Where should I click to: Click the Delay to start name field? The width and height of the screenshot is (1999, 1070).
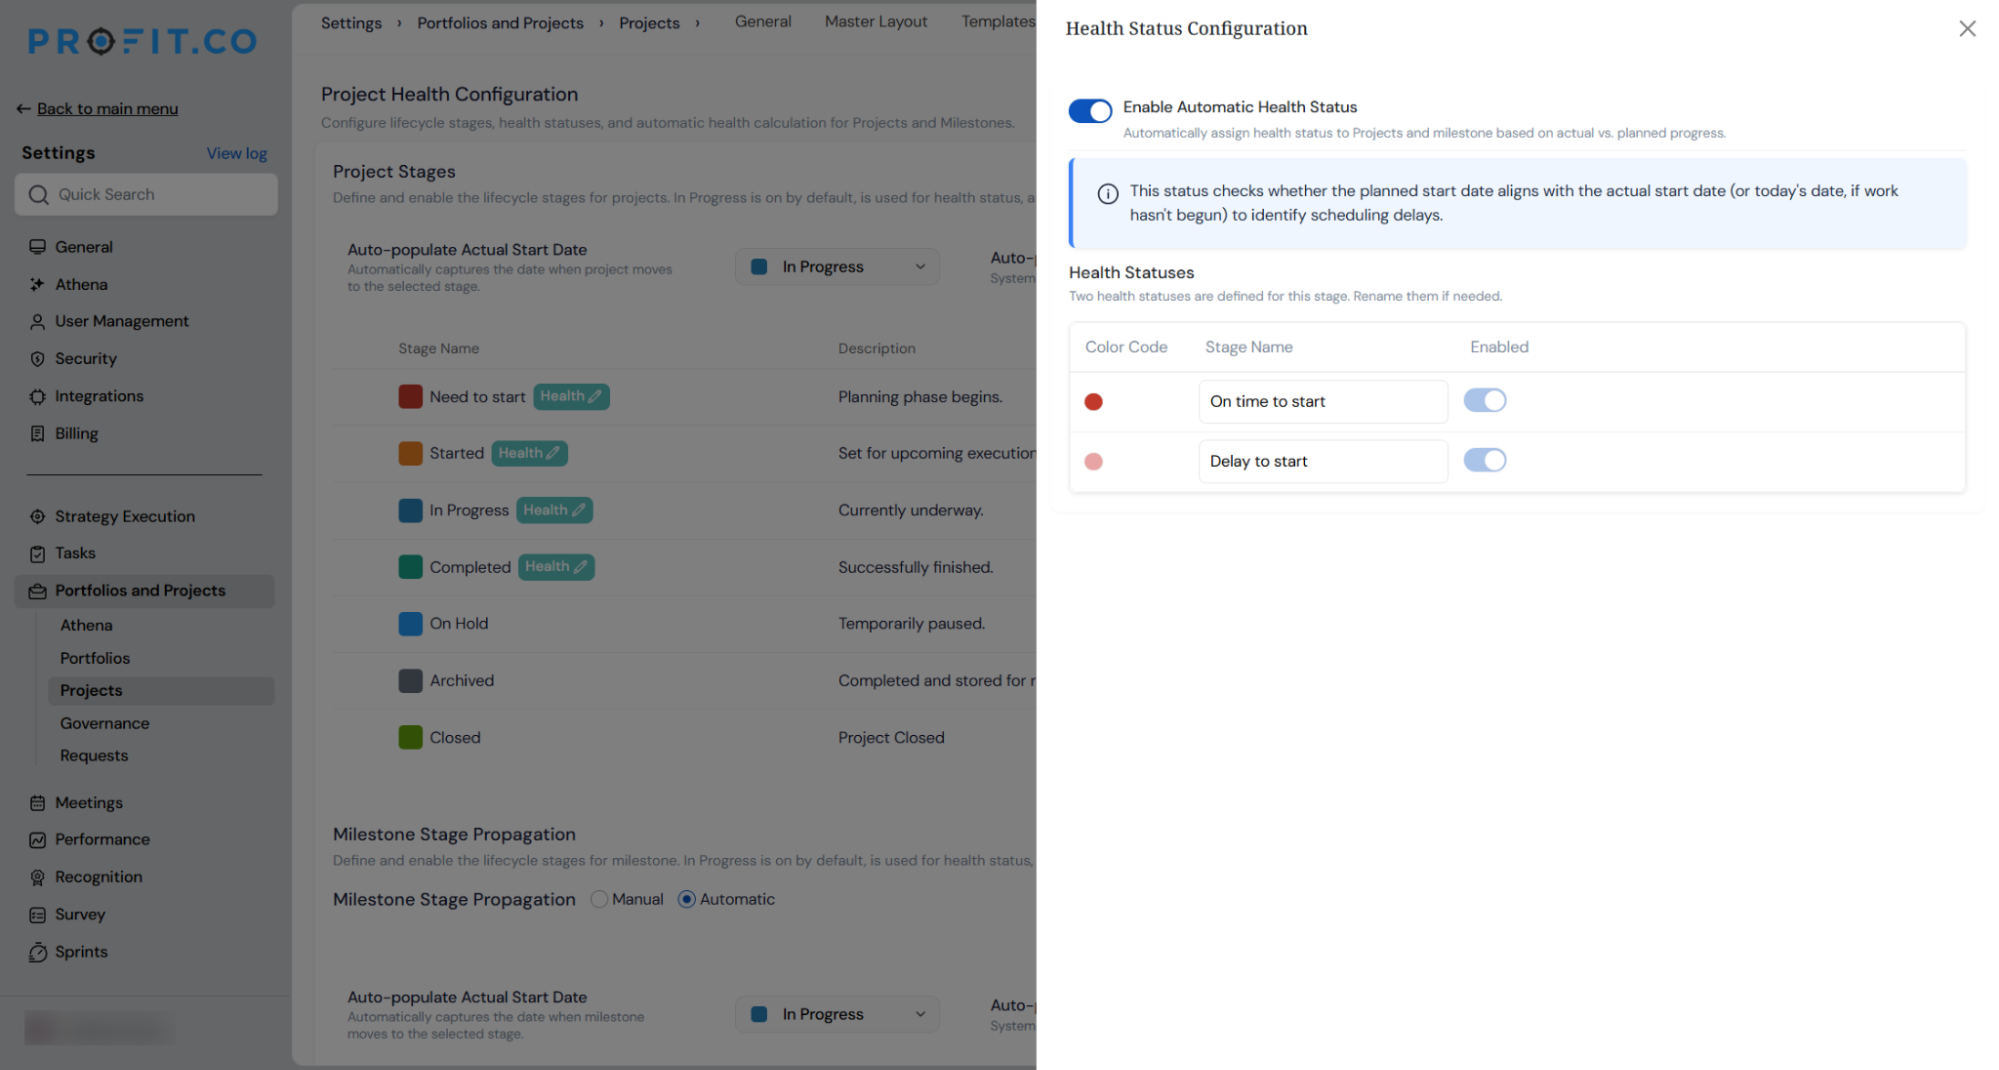pyautogui.click(x=1323, y=462)
